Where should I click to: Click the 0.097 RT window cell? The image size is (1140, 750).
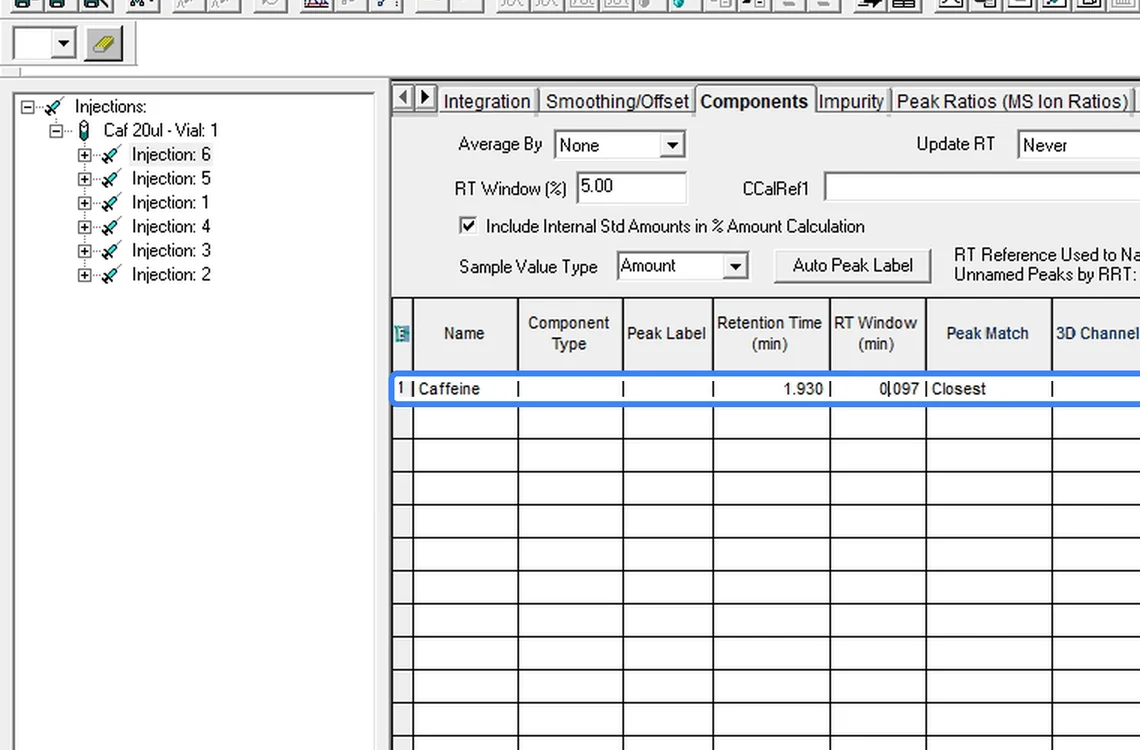(x=877, y=389)
